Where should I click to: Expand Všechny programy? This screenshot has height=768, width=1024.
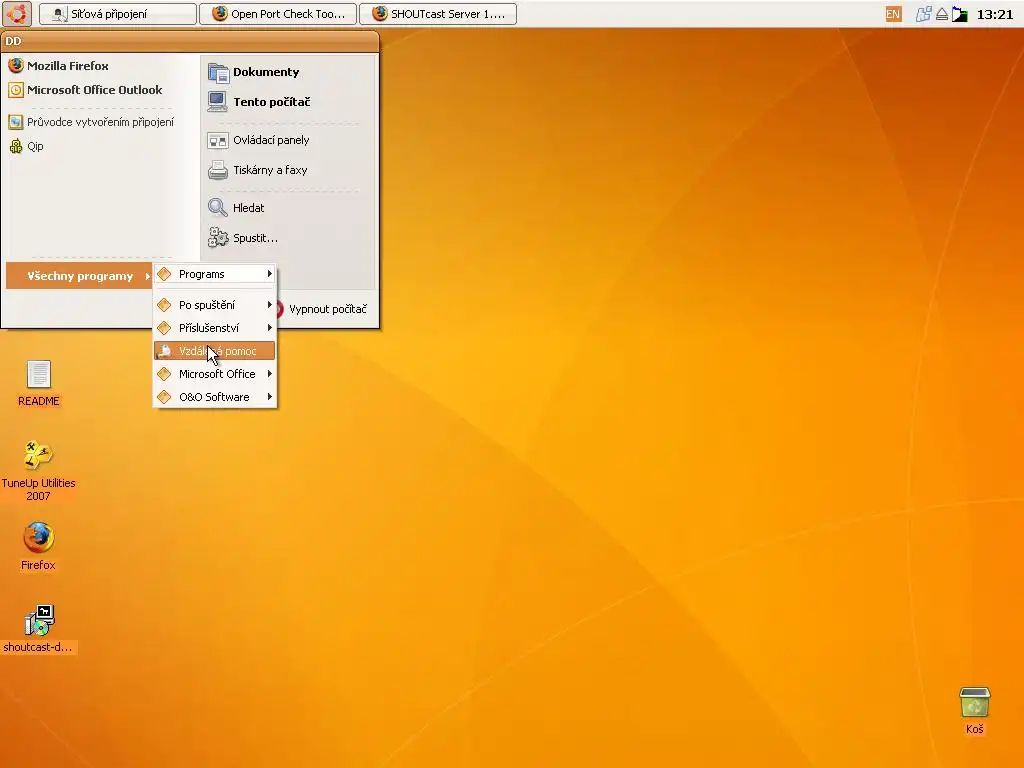pos(79,276)
